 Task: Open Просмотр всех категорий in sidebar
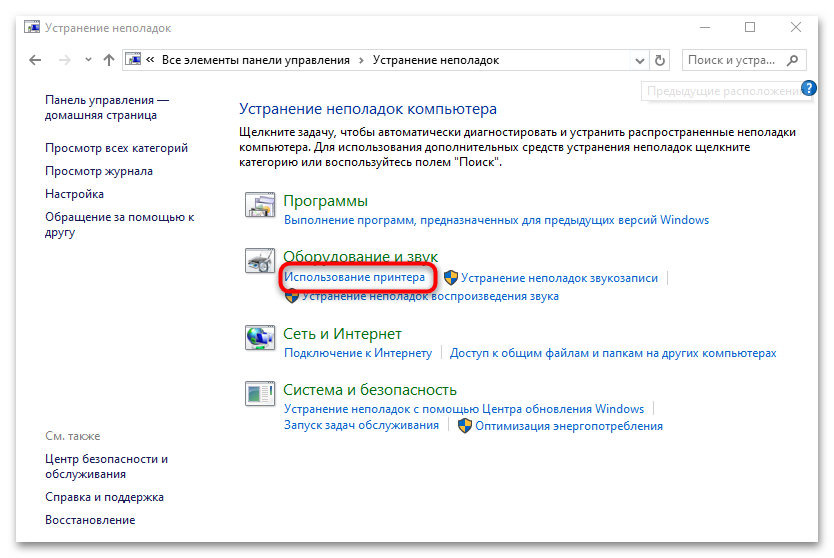[x=116, y=148]
